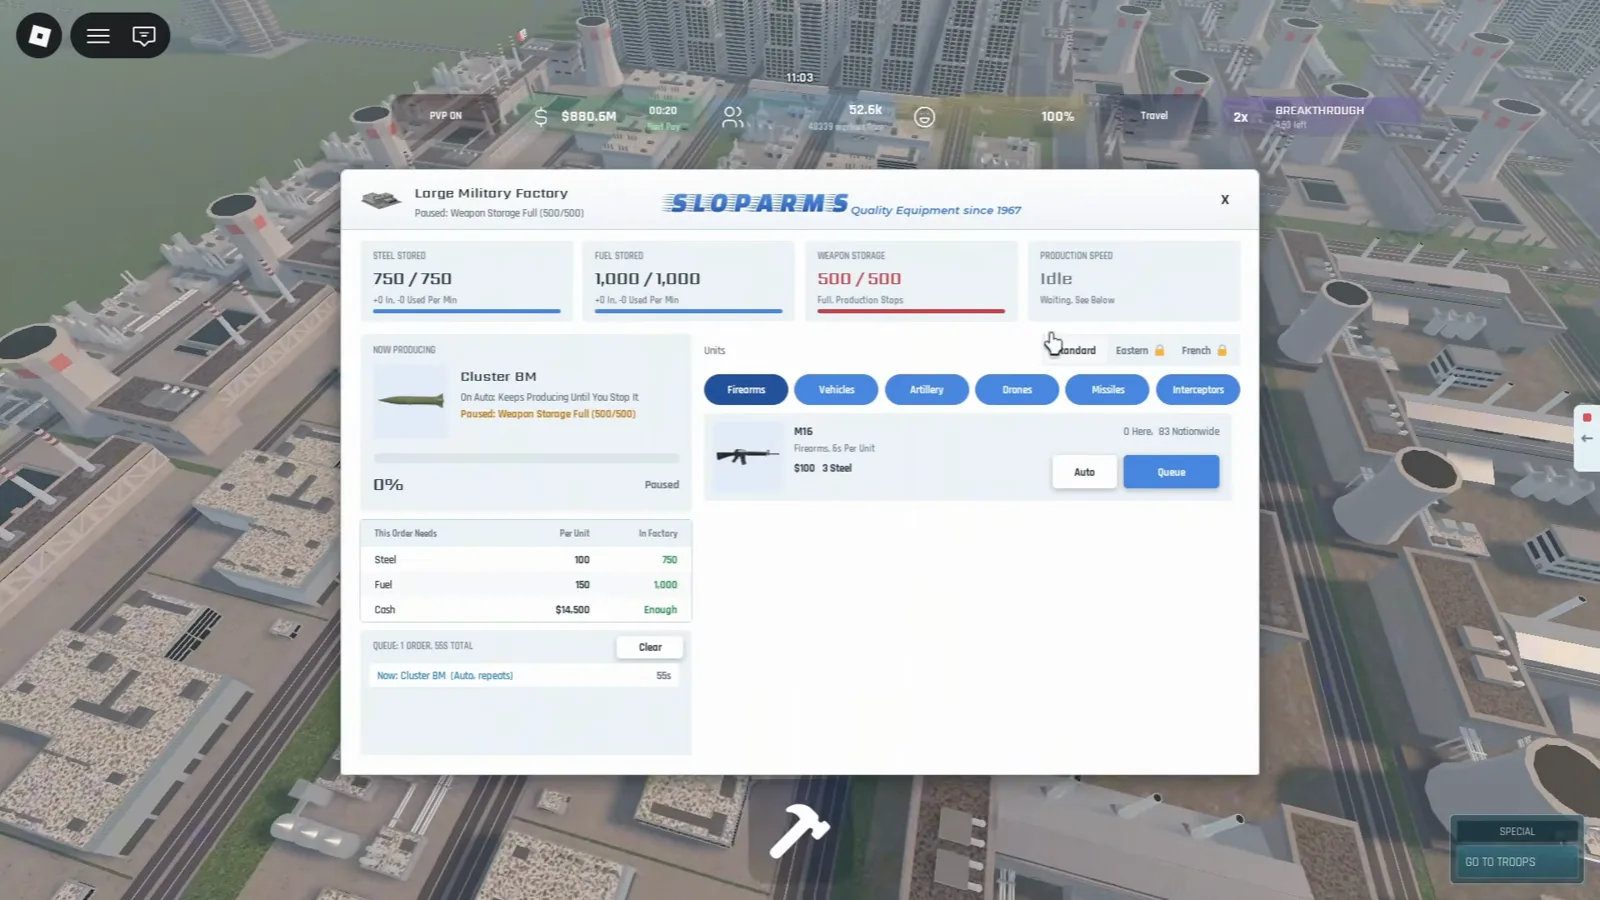This screenshot has width=1600, height=900.
Task: Click the '11:03' clock text
Action: (799, 78)
